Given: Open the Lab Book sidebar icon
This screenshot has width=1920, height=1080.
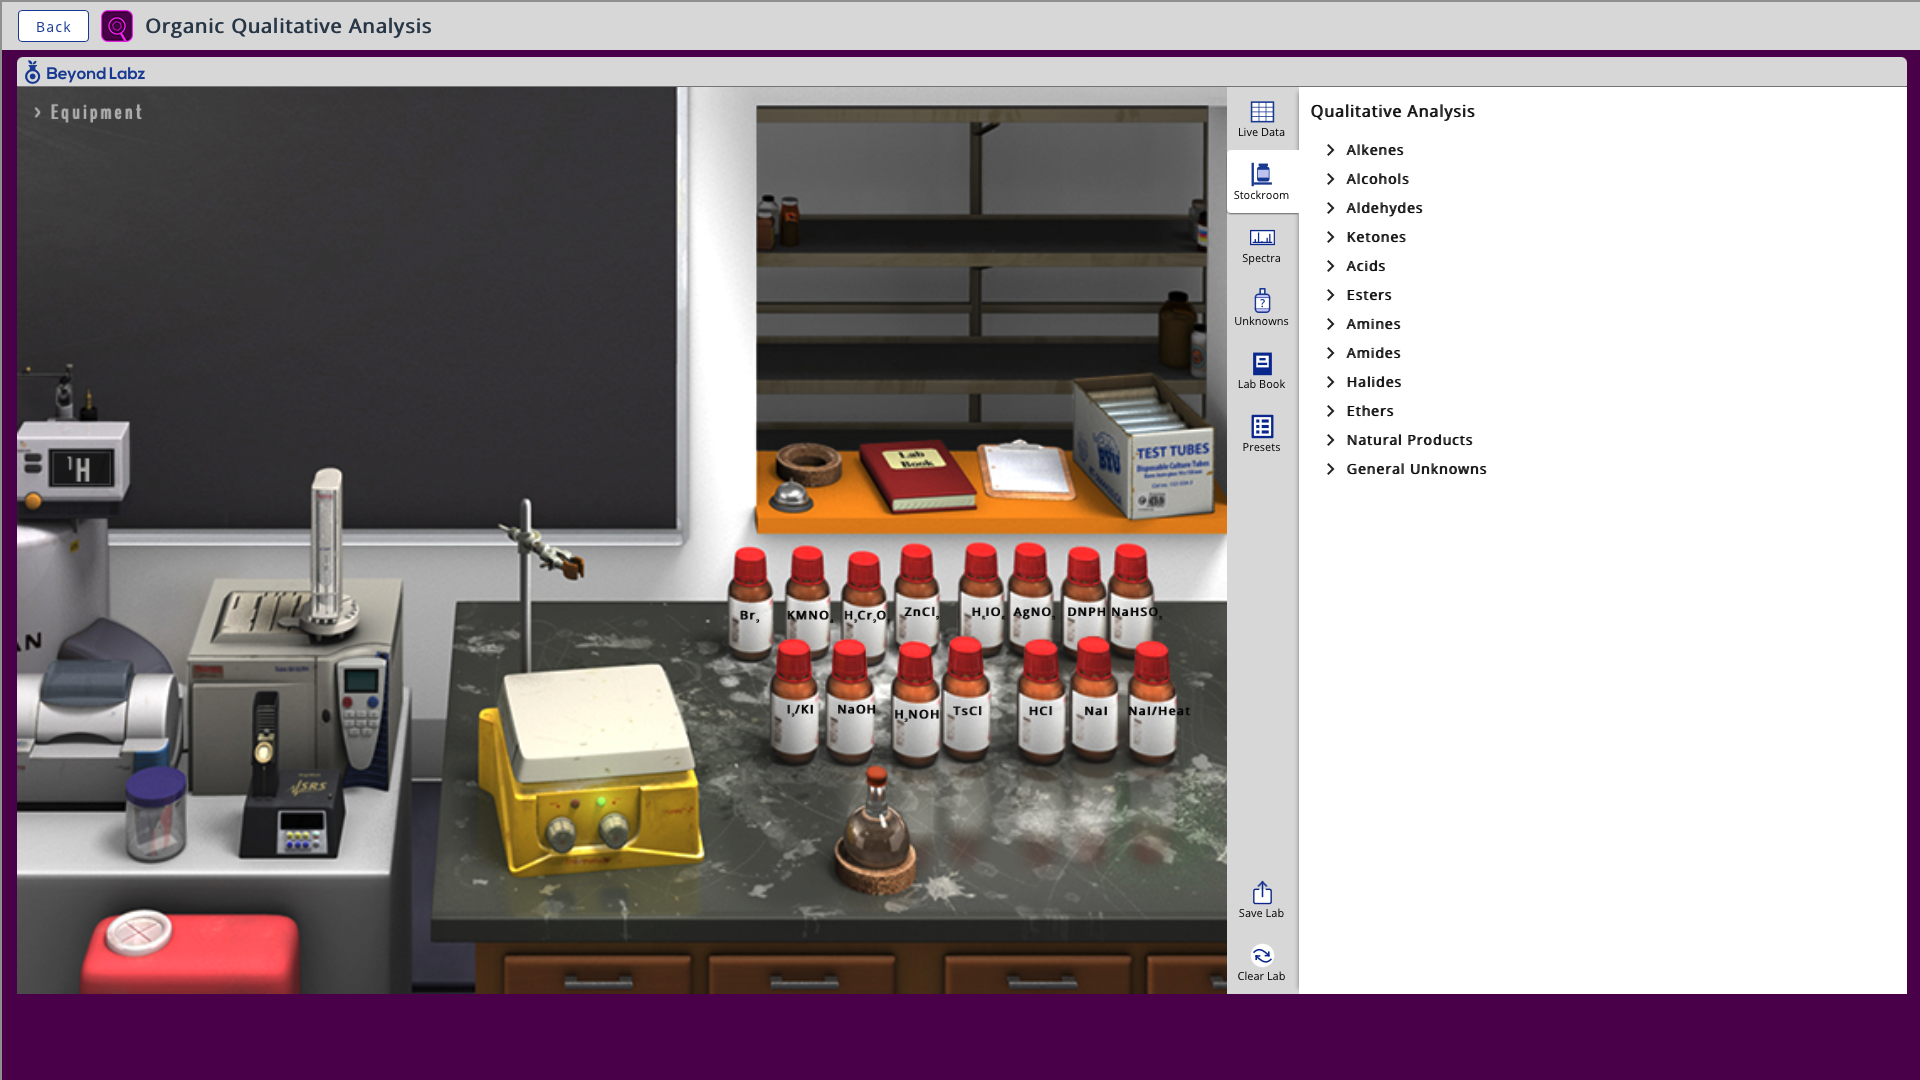Looking at the screenshot, I should (1261, 370).
